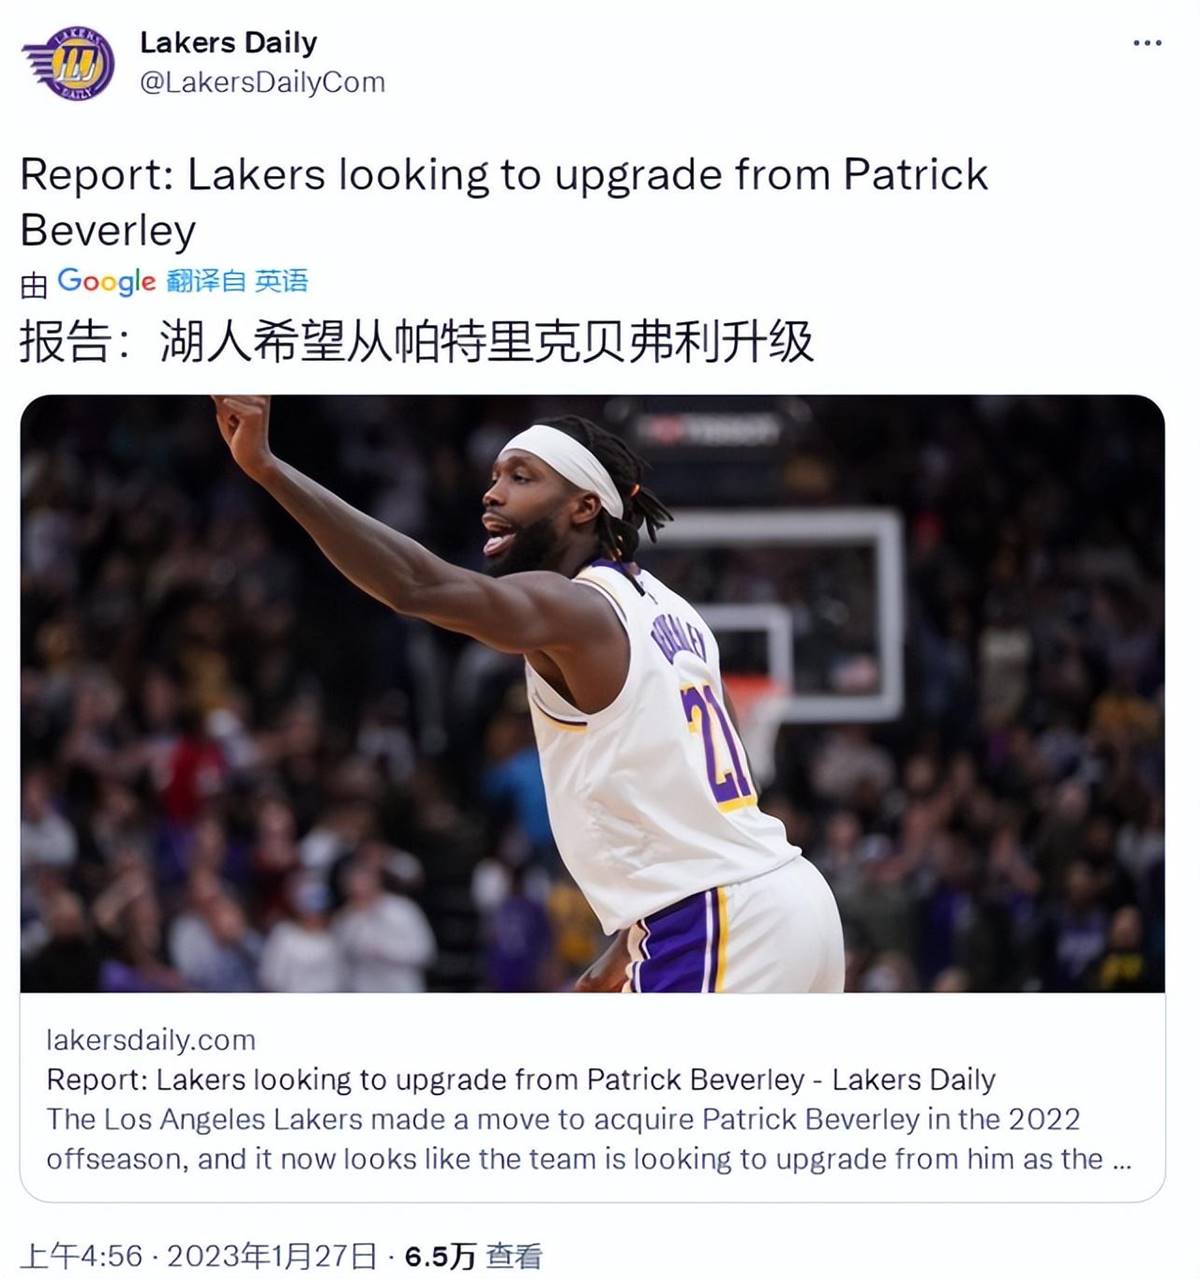Click the English tweet headline text
This screenshot has height=1280, width=1200.
tap(504, 202)
